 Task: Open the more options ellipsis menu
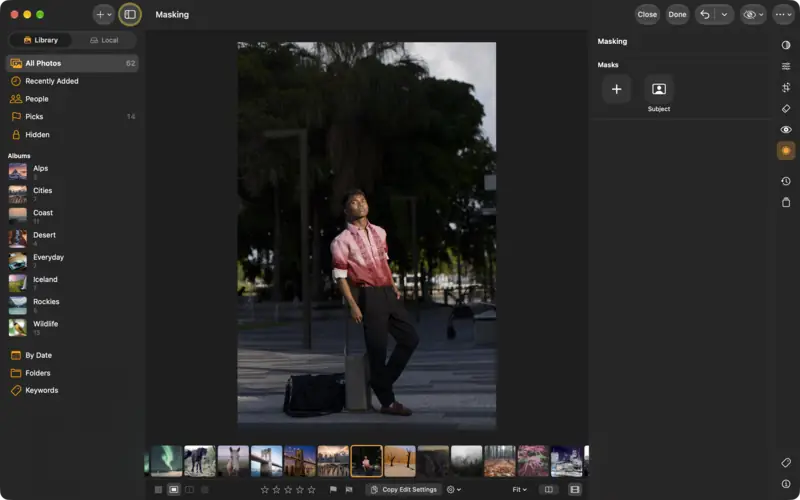784,15
